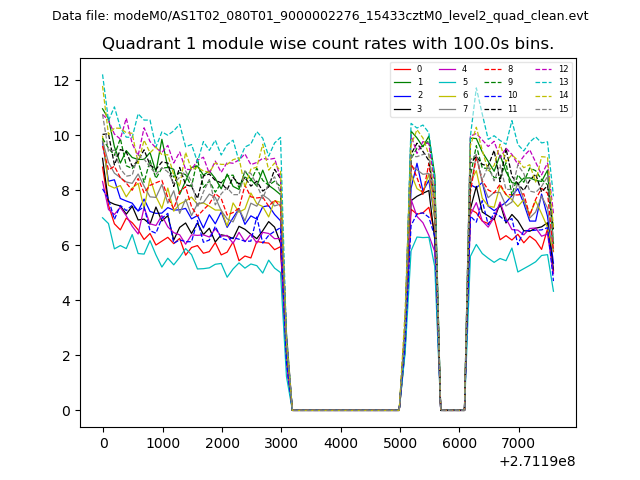Click the green dashed legend line for module 9
Viewport: 640px width, 480px height.
pos(494,82)
